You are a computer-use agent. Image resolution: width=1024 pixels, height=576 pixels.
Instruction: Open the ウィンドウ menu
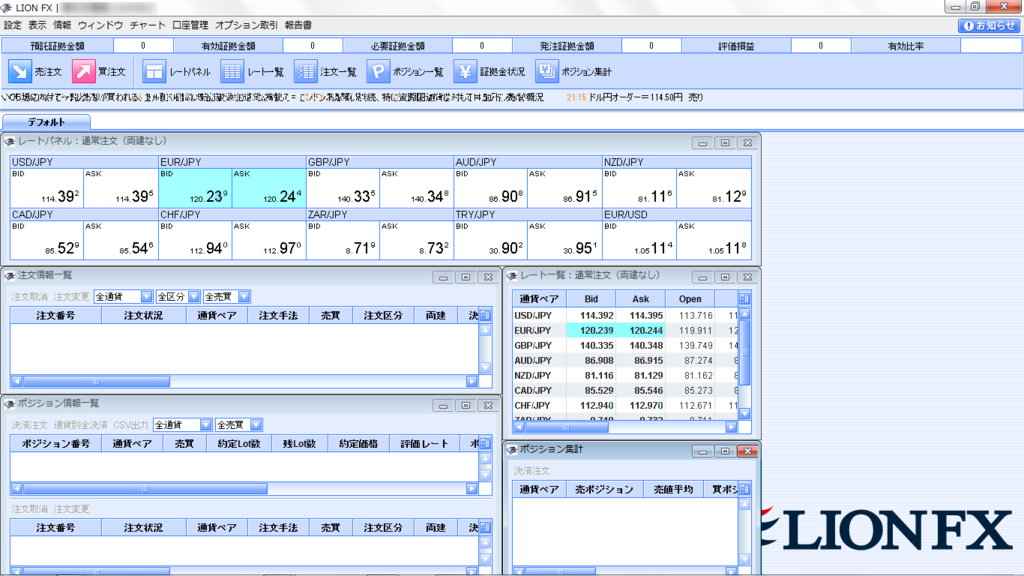[101, 25]
